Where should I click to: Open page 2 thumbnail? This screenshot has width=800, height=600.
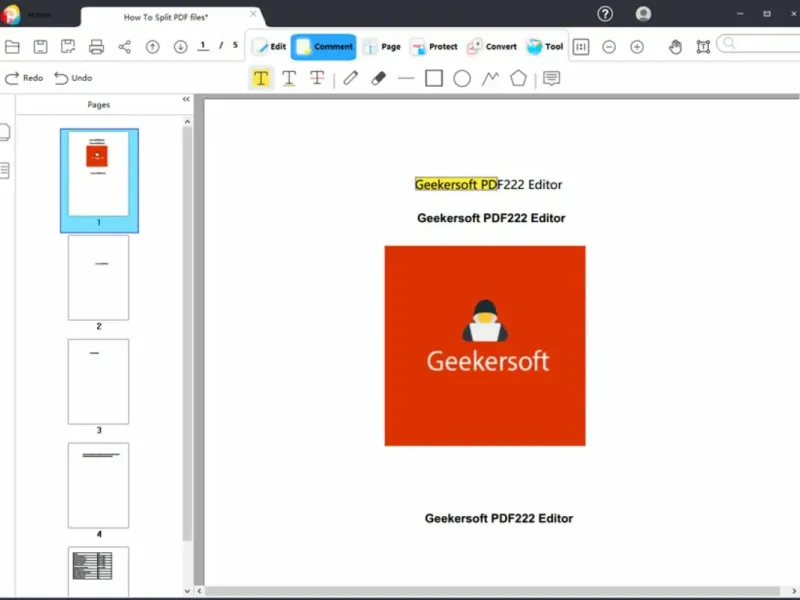pyautogui.click(x=98, y=278)
